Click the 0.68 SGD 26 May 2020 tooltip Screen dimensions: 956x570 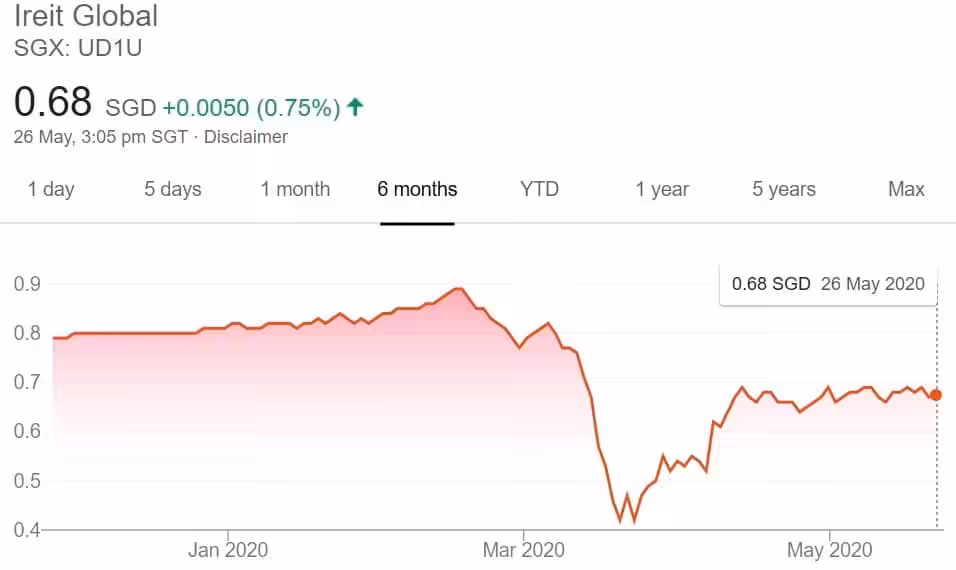[x=828, y=283]
